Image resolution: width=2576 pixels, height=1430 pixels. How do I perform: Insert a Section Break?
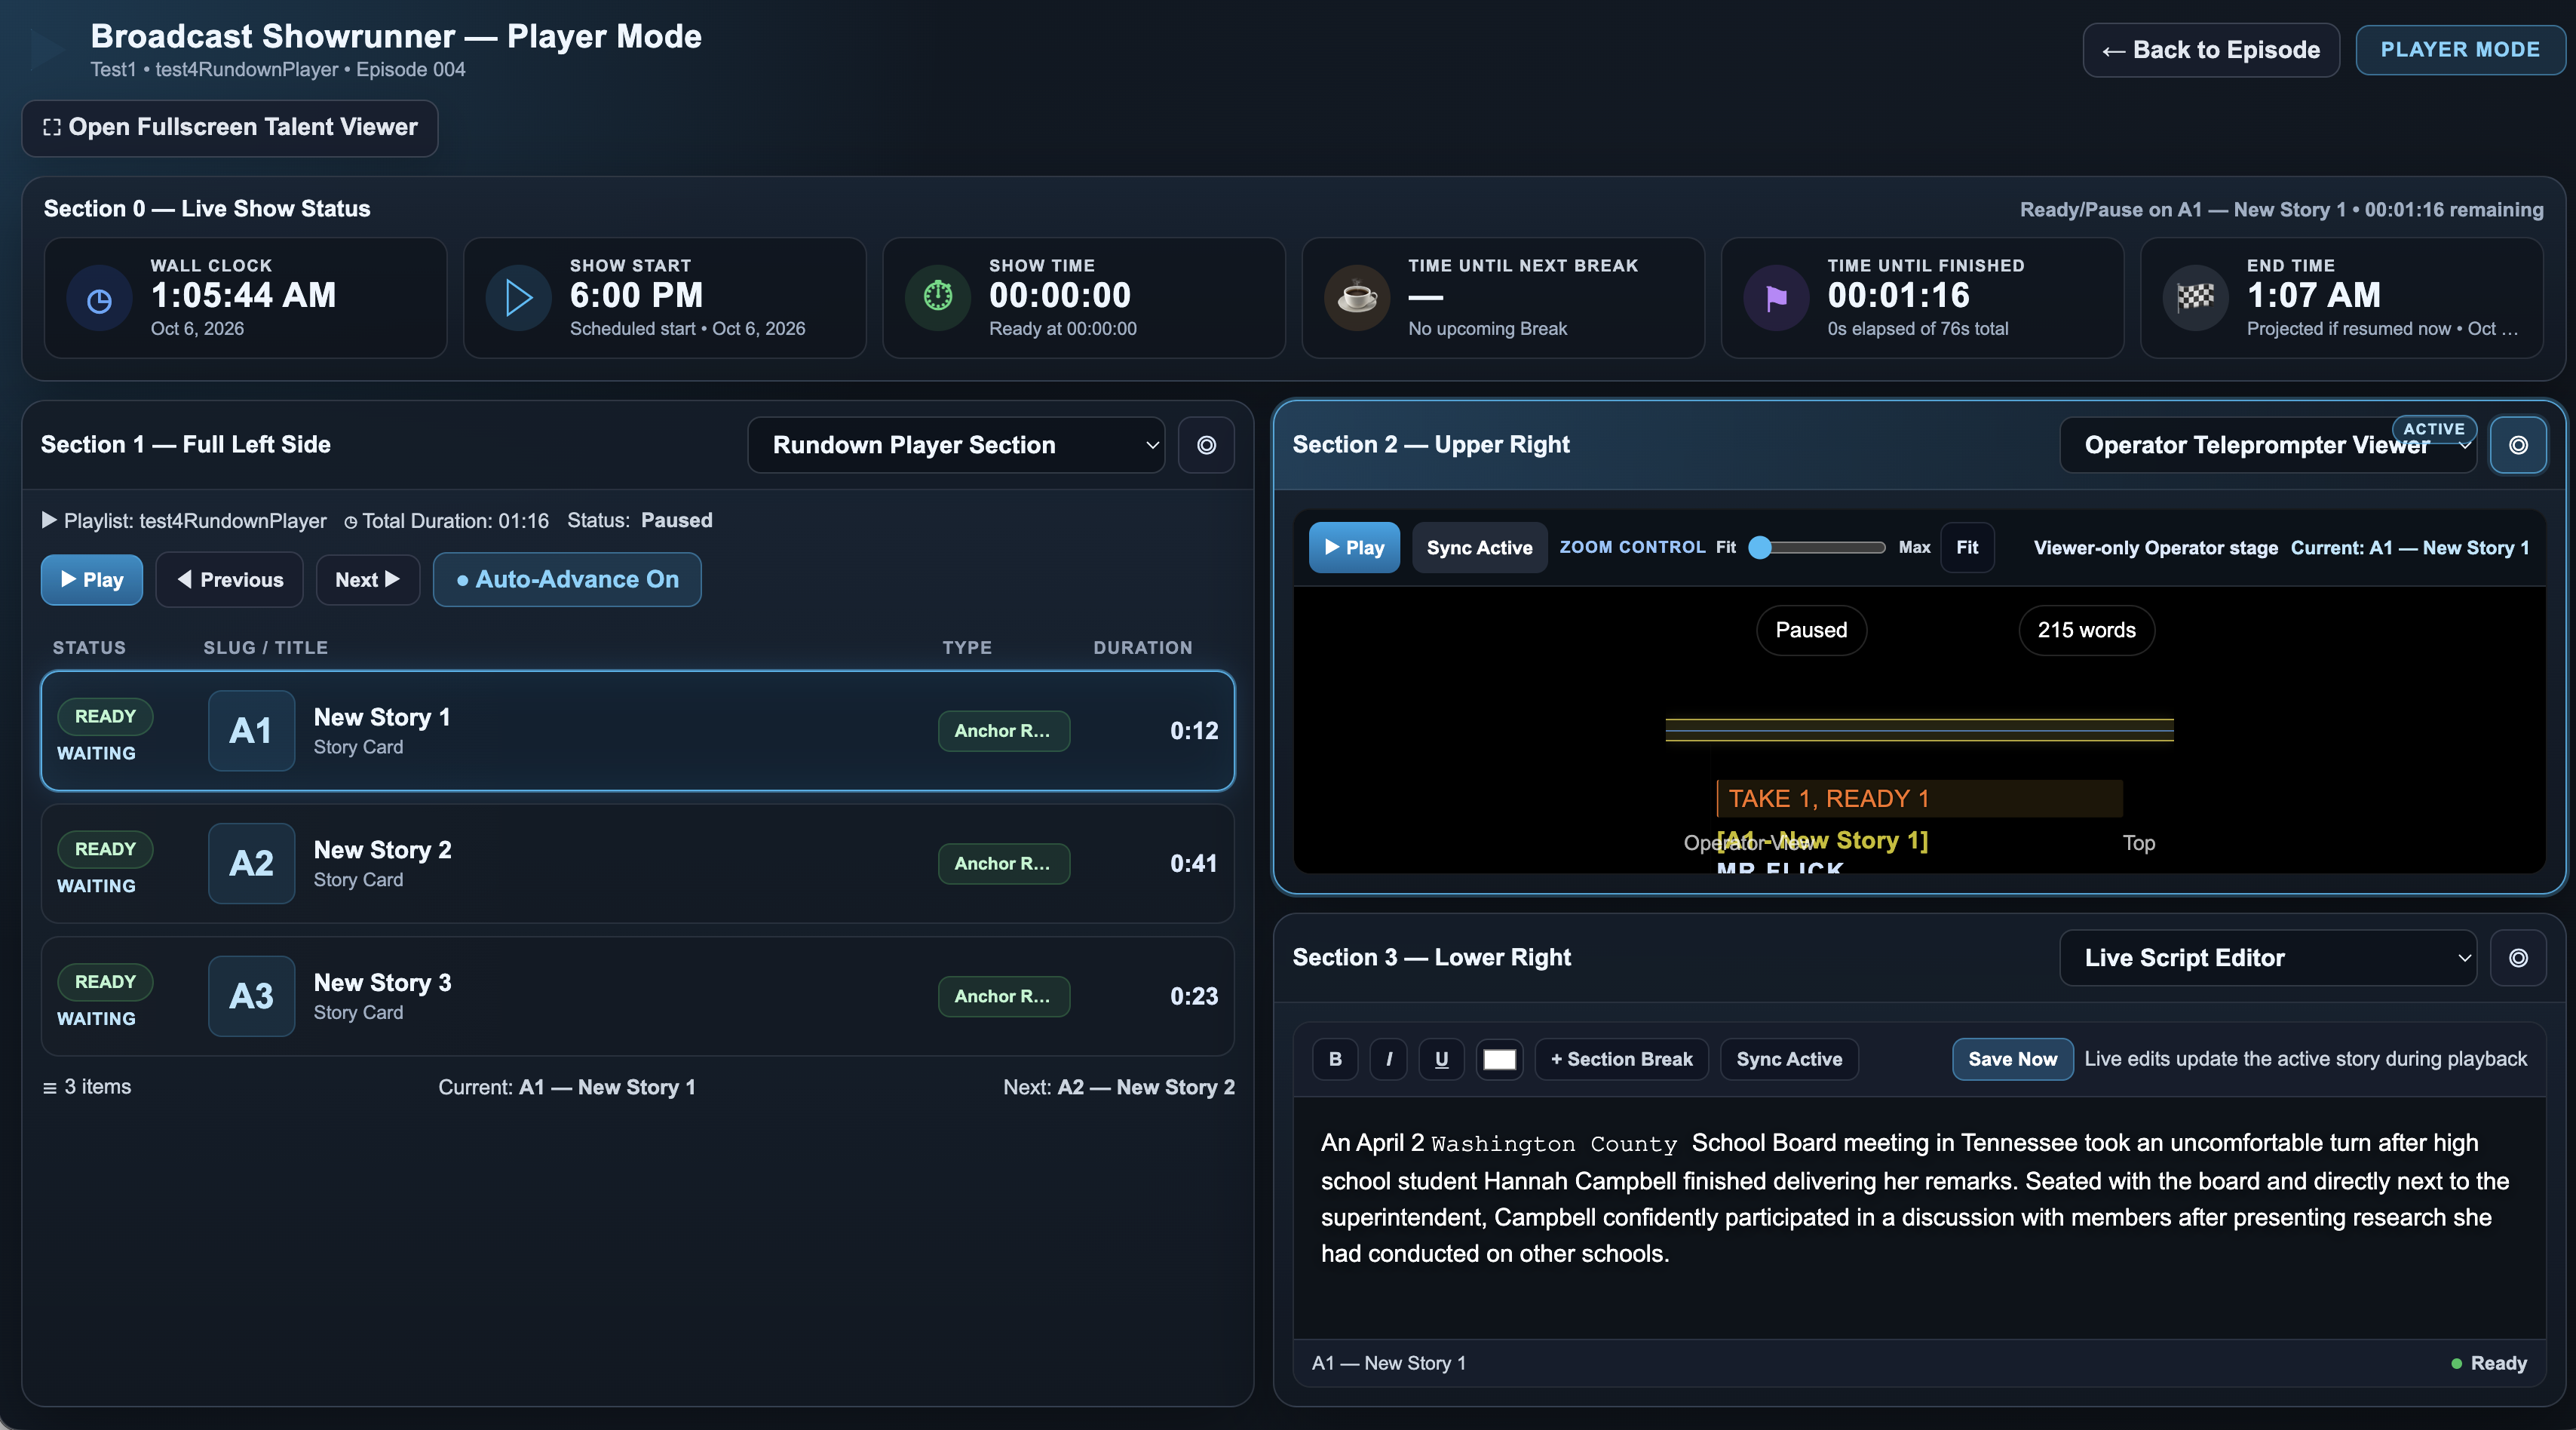[x=1621, y=1059]
